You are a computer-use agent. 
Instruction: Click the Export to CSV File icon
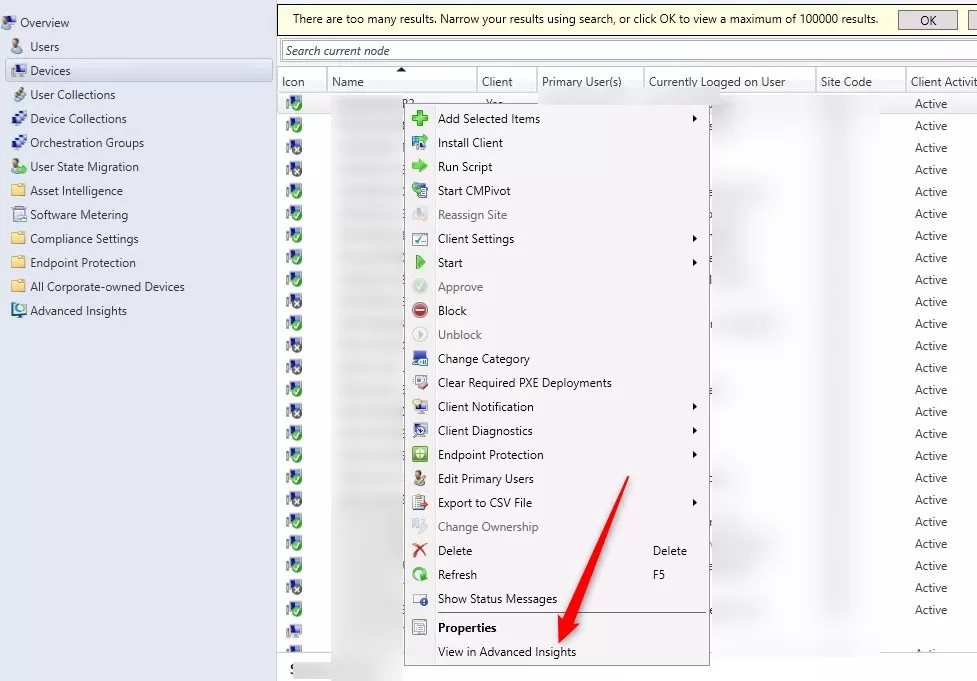coord(420,503)
